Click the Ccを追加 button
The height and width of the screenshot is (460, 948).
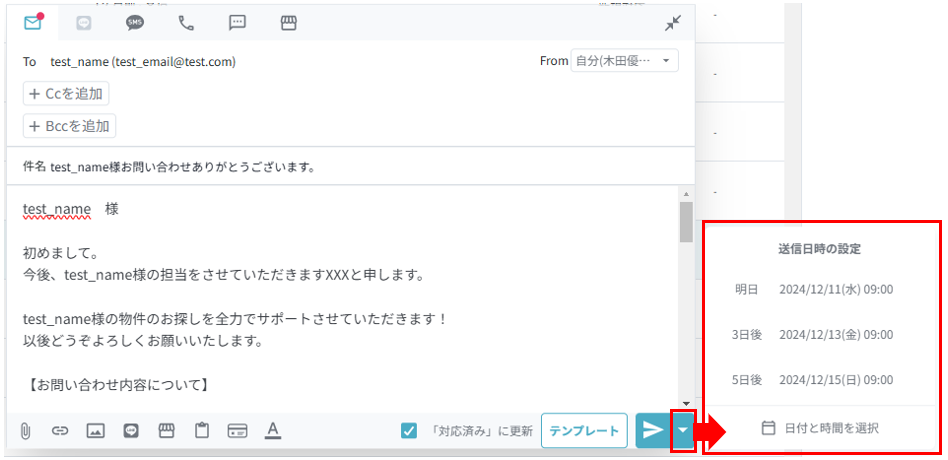(66, 94)
